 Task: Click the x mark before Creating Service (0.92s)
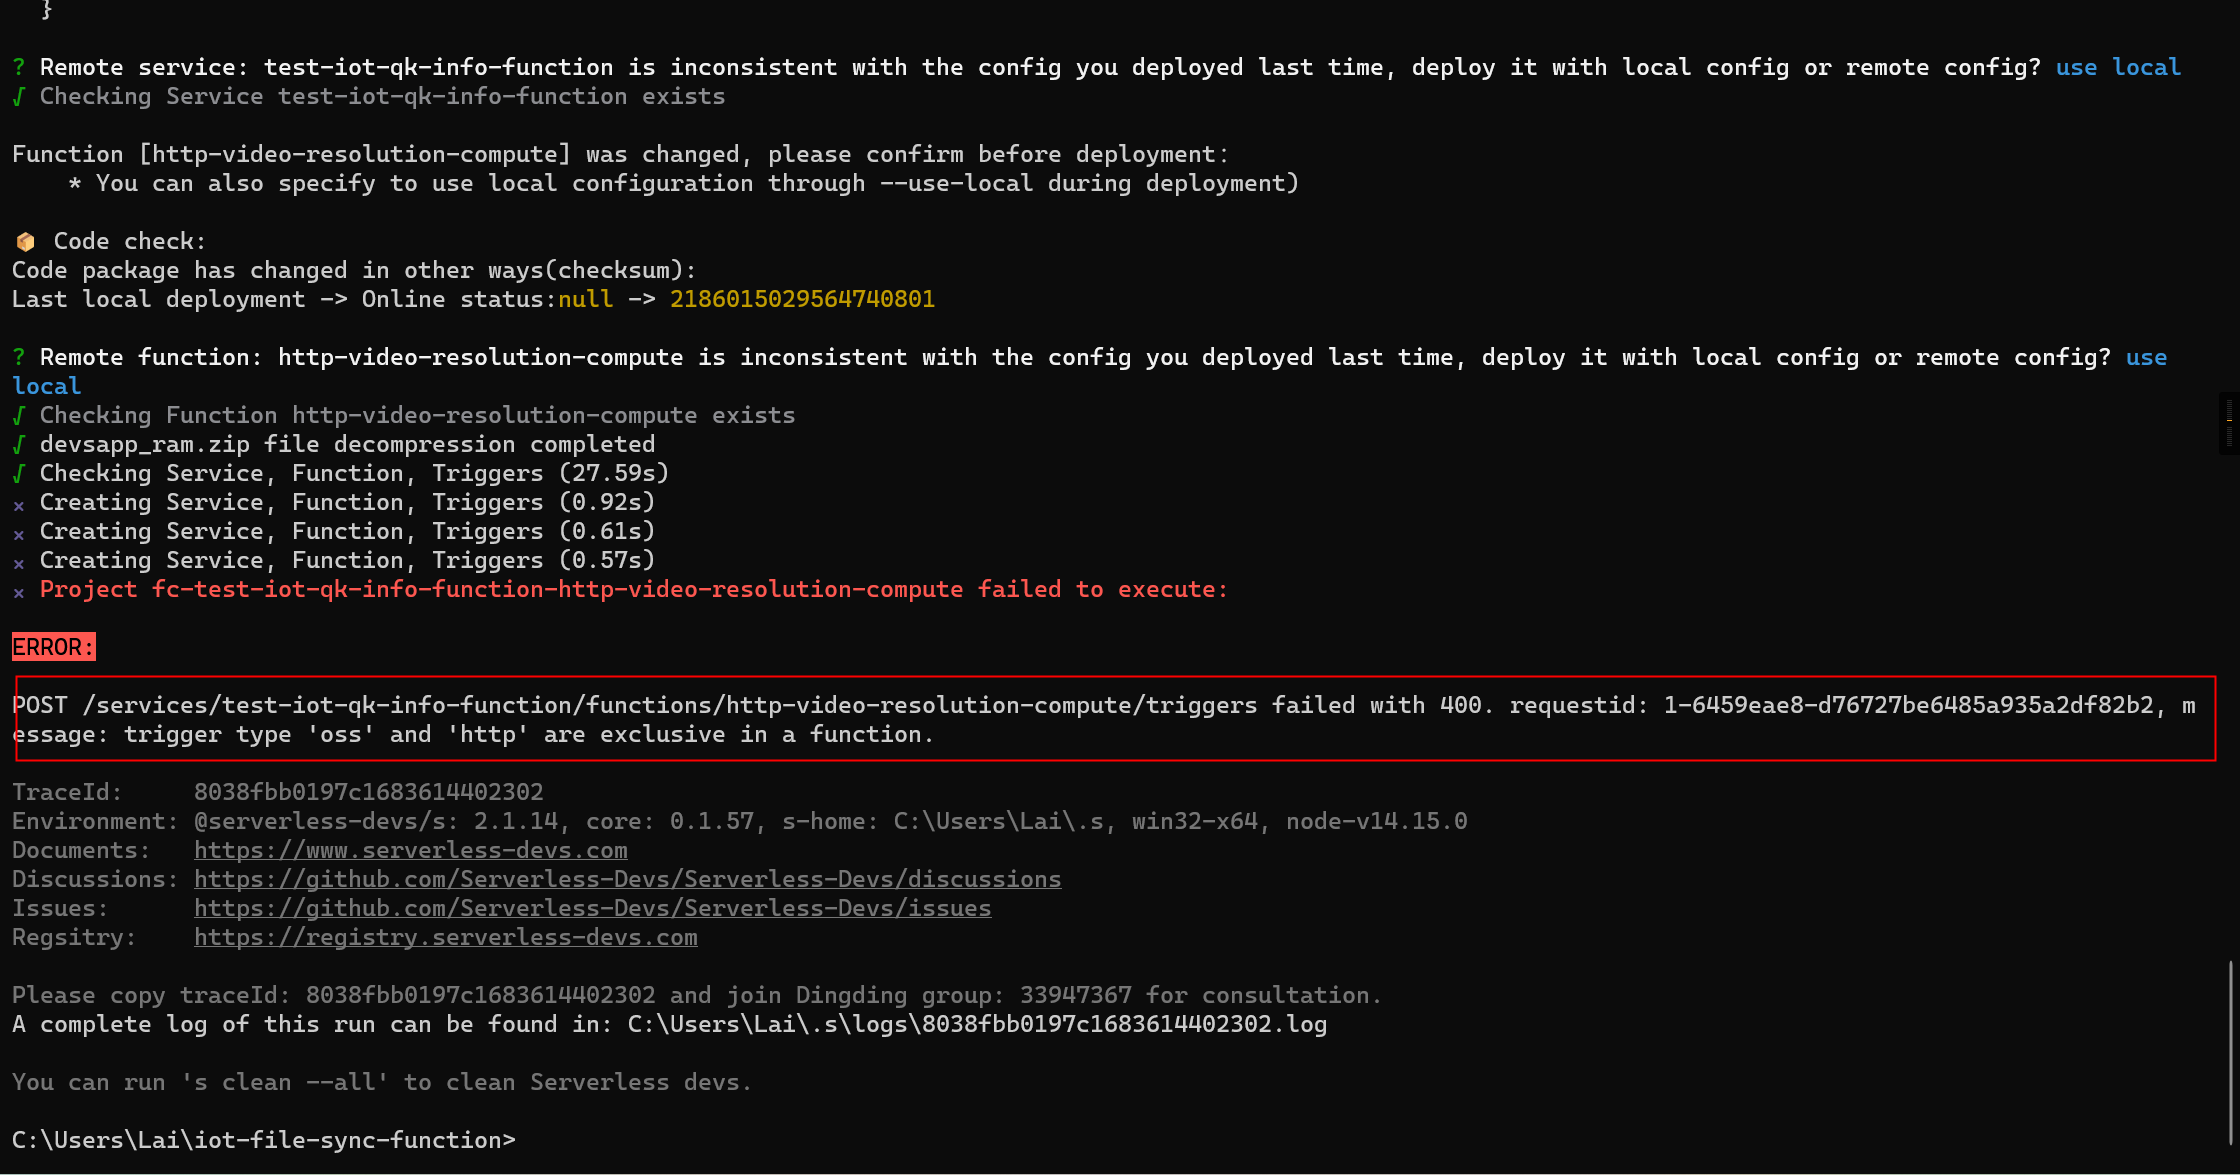point(18,505)
